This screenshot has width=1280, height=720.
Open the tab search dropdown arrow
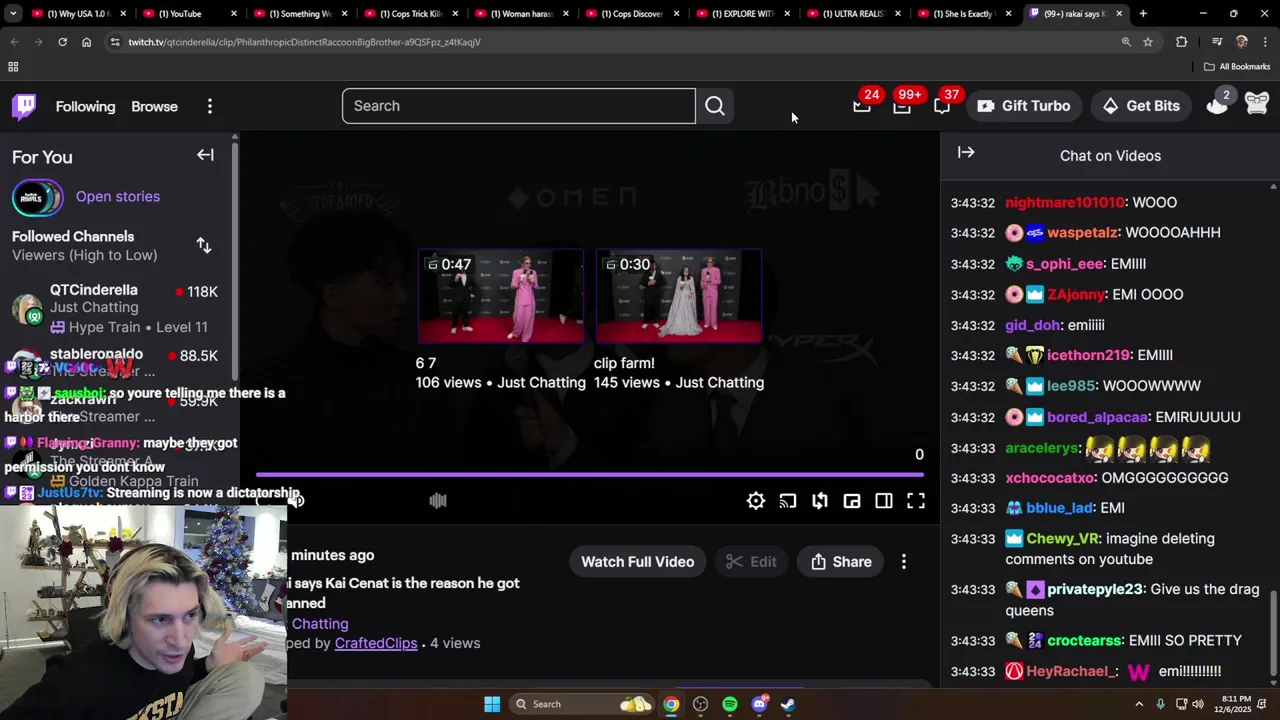[x=13, y=14]
